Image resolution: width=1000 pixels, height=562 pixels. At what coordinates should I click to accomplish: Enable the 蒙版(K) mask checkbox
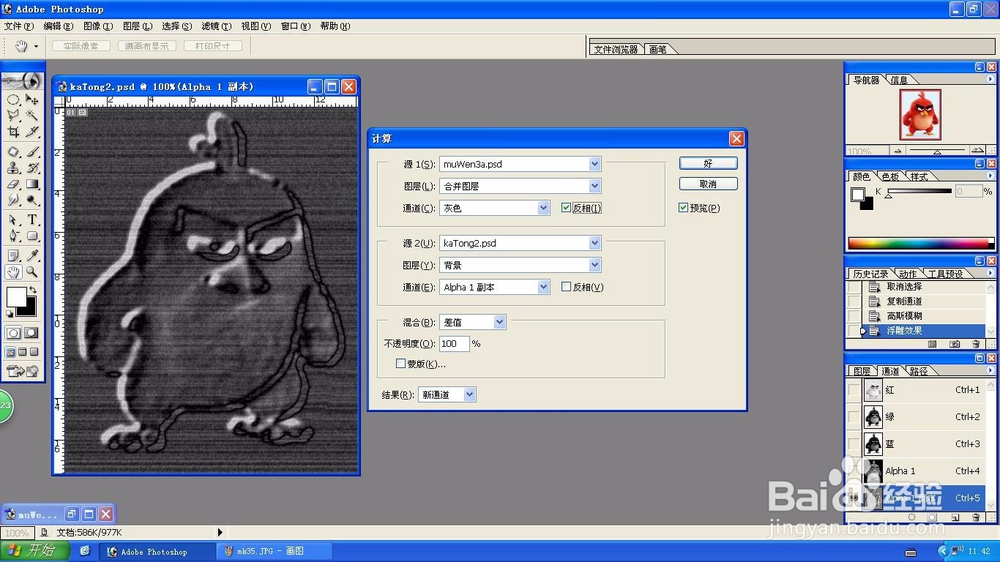coord(401,363)
